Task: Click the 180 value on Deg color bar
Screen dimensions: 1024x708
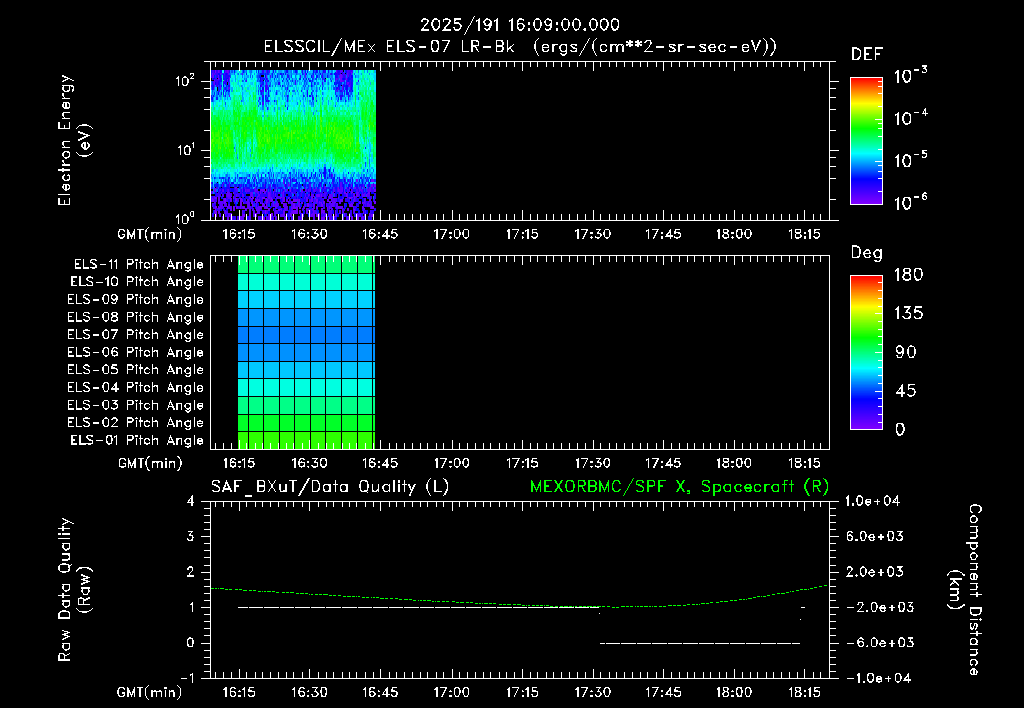Action: pyautogui.click(x=908, y=275)
